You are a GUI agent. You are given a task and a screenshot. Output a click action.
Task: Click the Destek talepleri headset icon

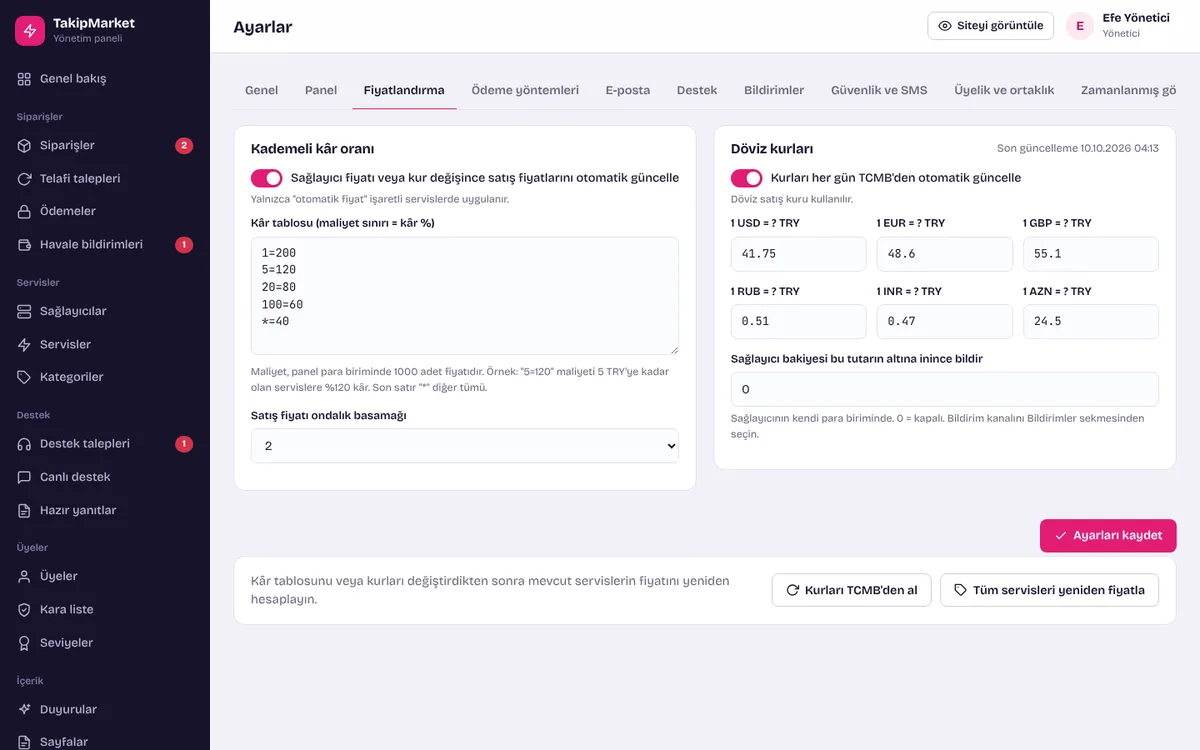click(x=25, y=444)
